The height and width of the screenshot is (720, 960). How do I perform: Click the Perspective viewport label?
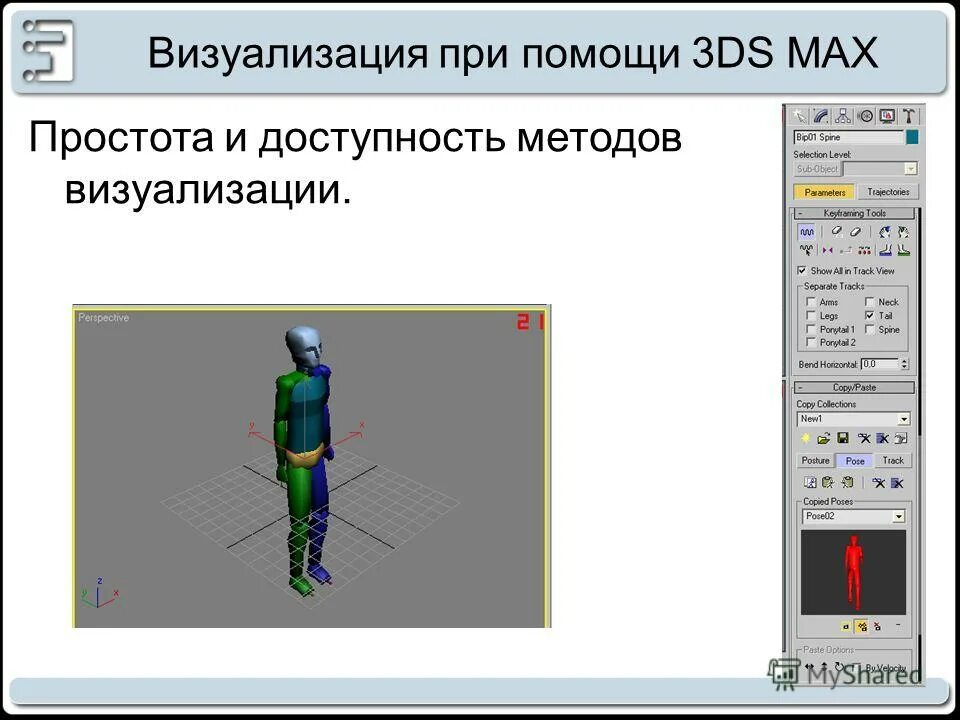pyautogui.click(x=103, y=318)
